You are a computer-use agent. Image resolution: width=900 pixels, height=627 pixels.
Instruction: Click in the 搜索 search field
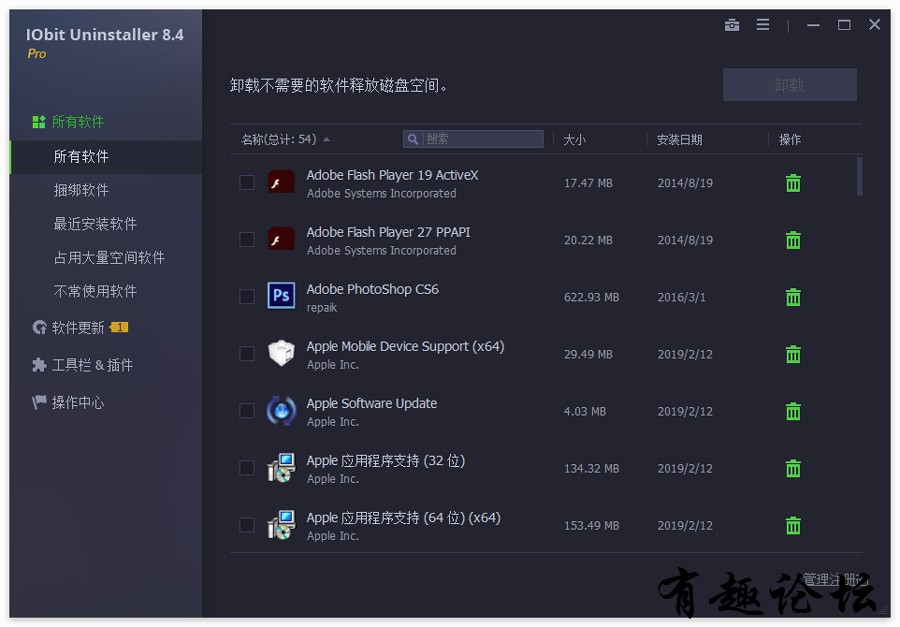pyautogui.click(x=474, y=139)
